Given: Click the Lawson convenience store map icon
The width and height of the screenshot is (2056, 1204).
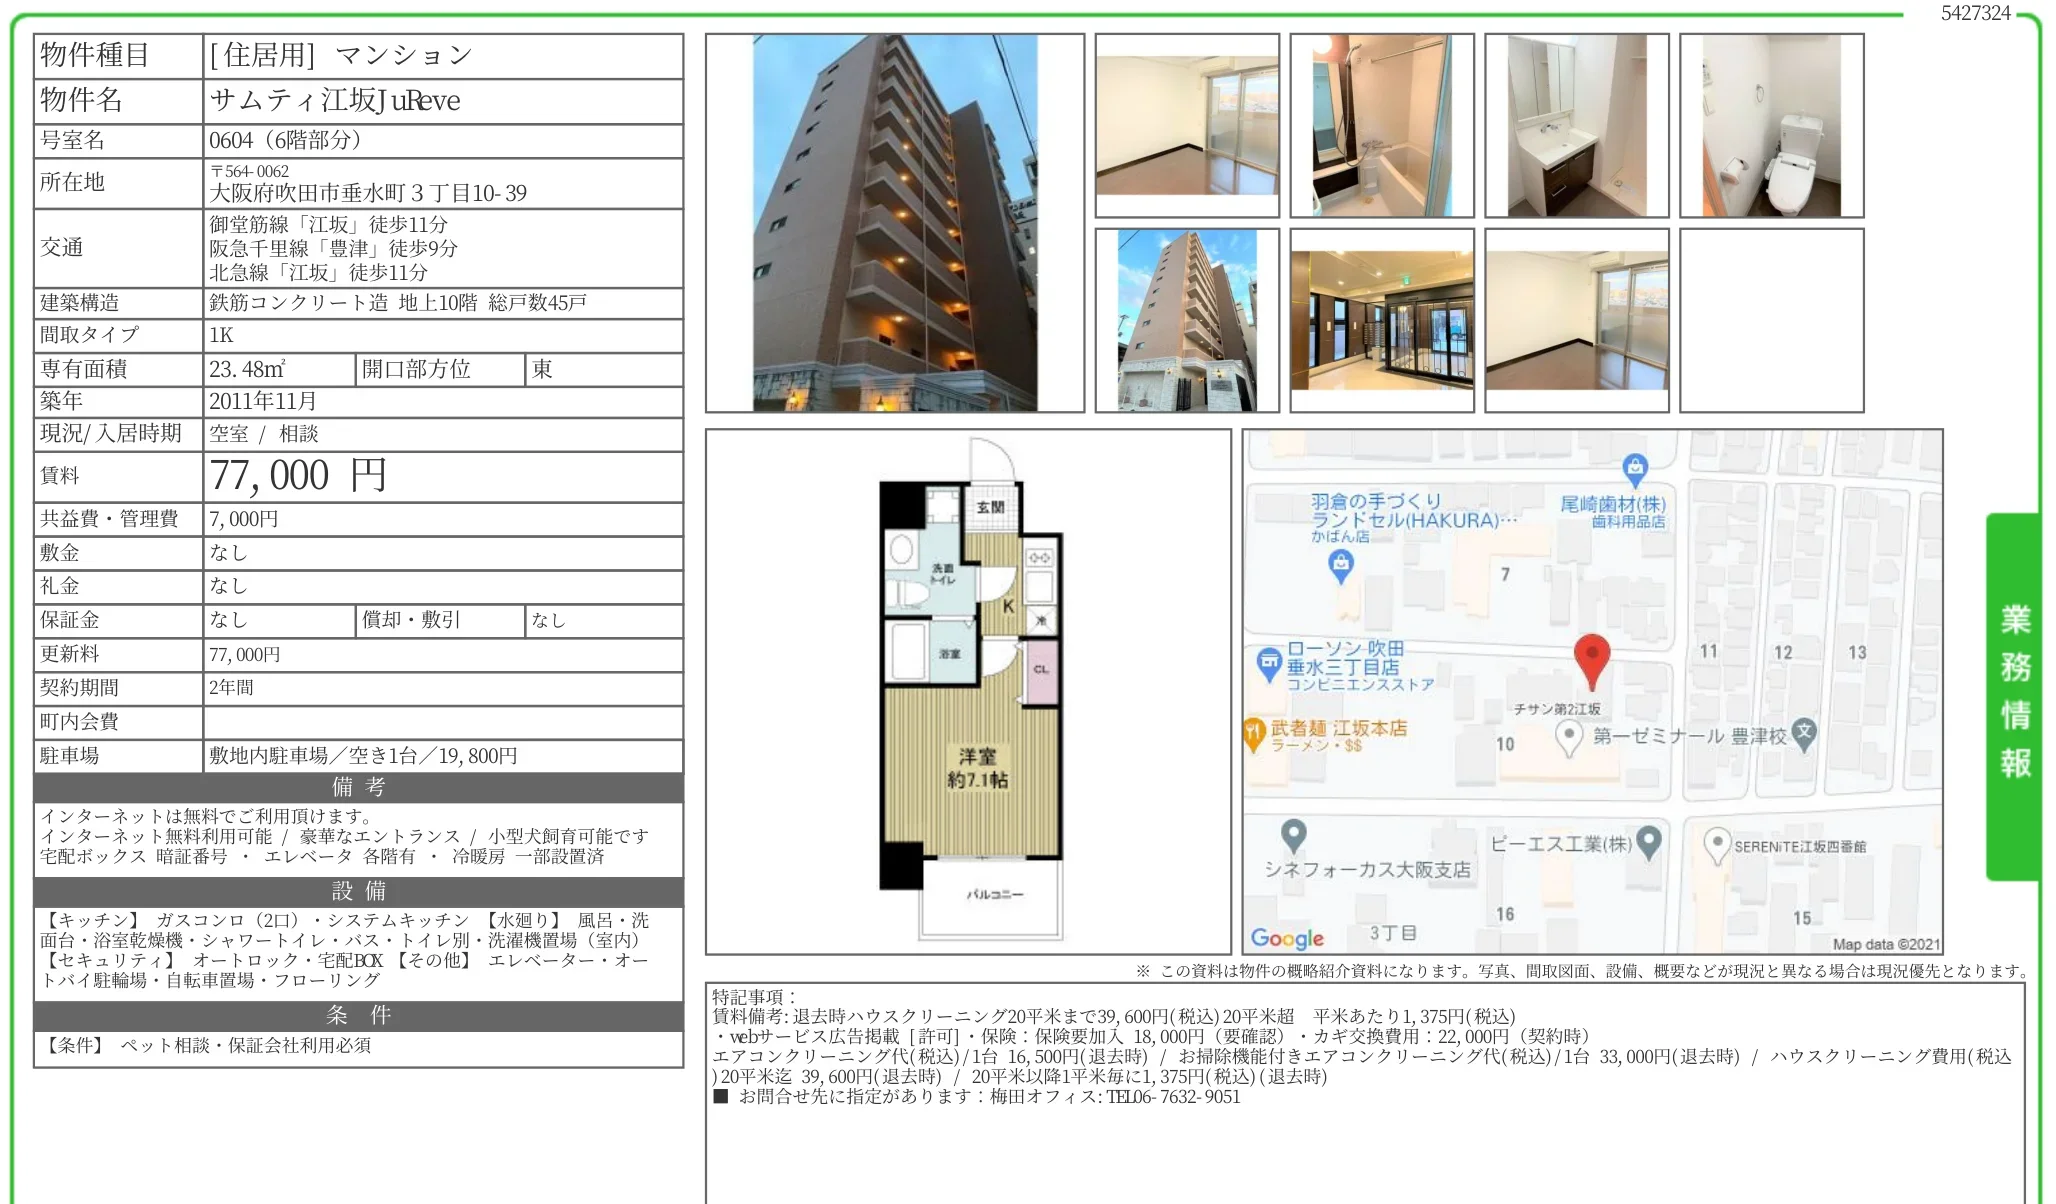Looking at the screenshot, I should 1269,663.
